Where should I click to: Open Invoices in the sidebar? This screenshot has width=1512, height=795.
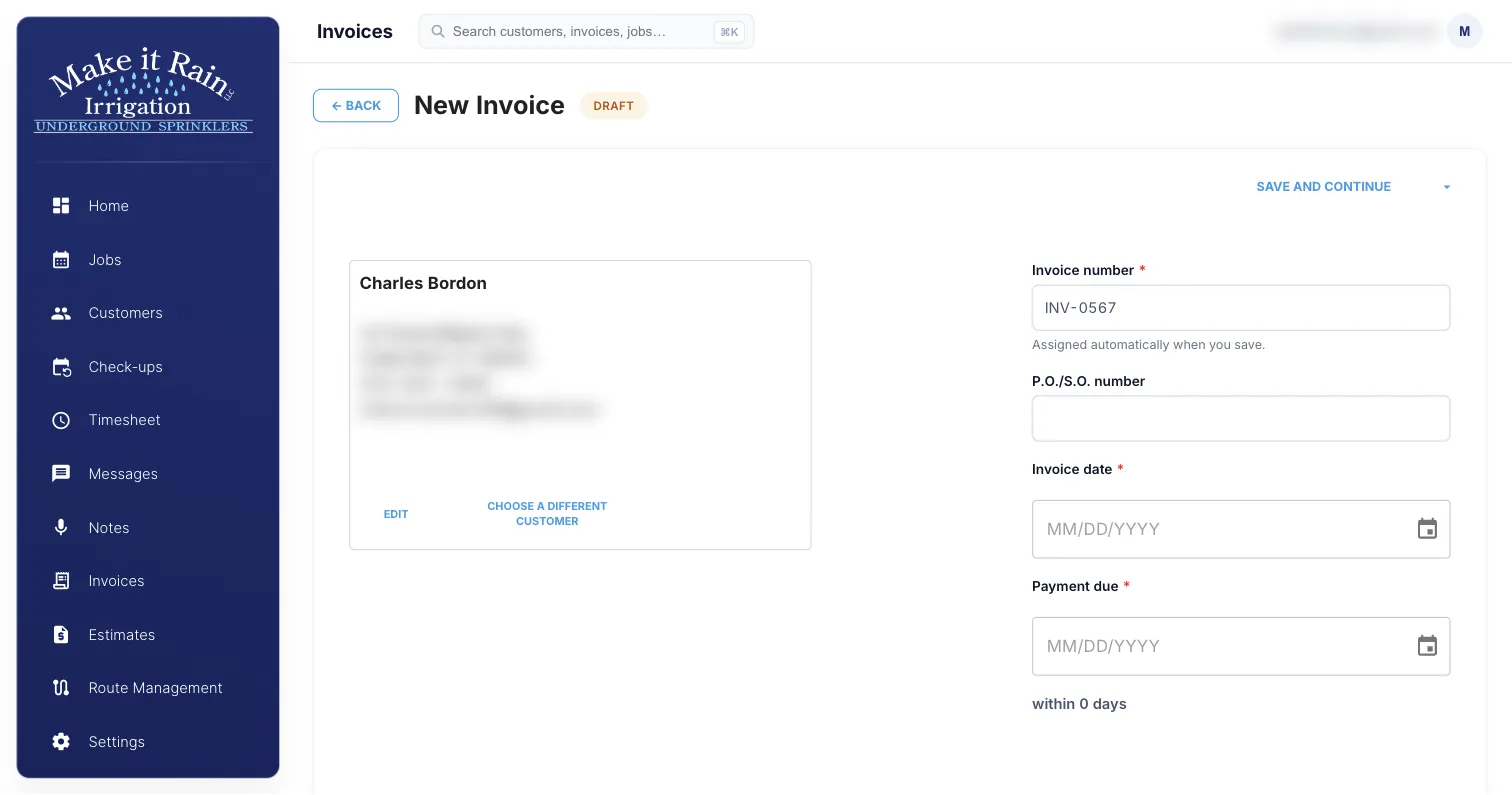(x=116, y=581)
